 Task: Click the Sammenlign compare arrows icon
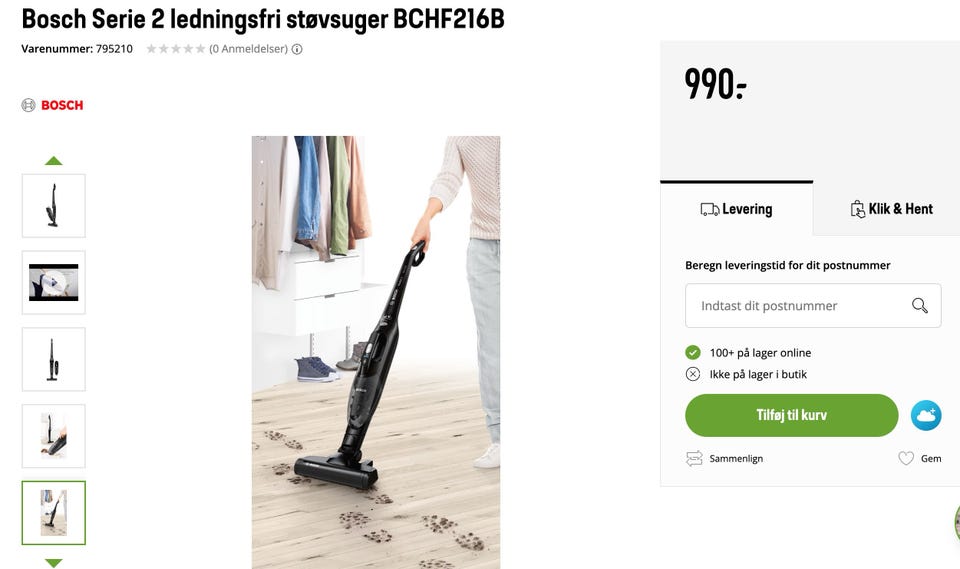694,458
